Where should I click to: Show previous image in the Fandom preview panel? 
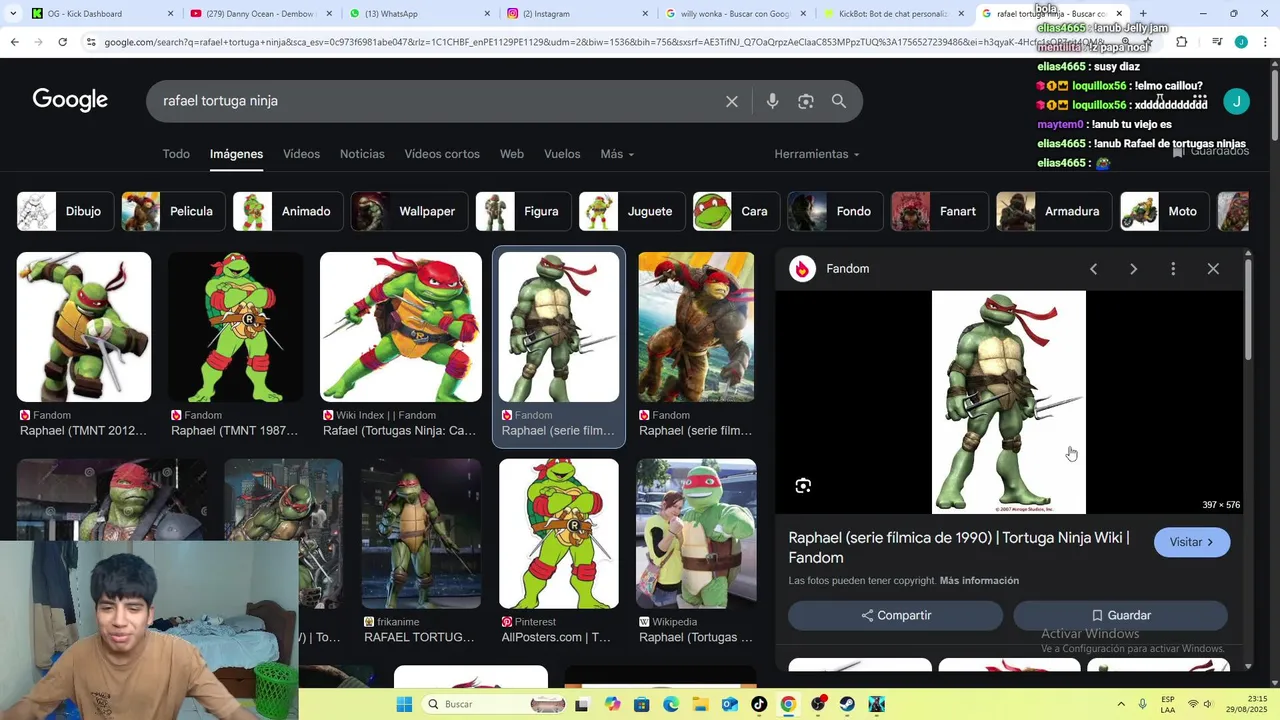(x=1093, y=269)
